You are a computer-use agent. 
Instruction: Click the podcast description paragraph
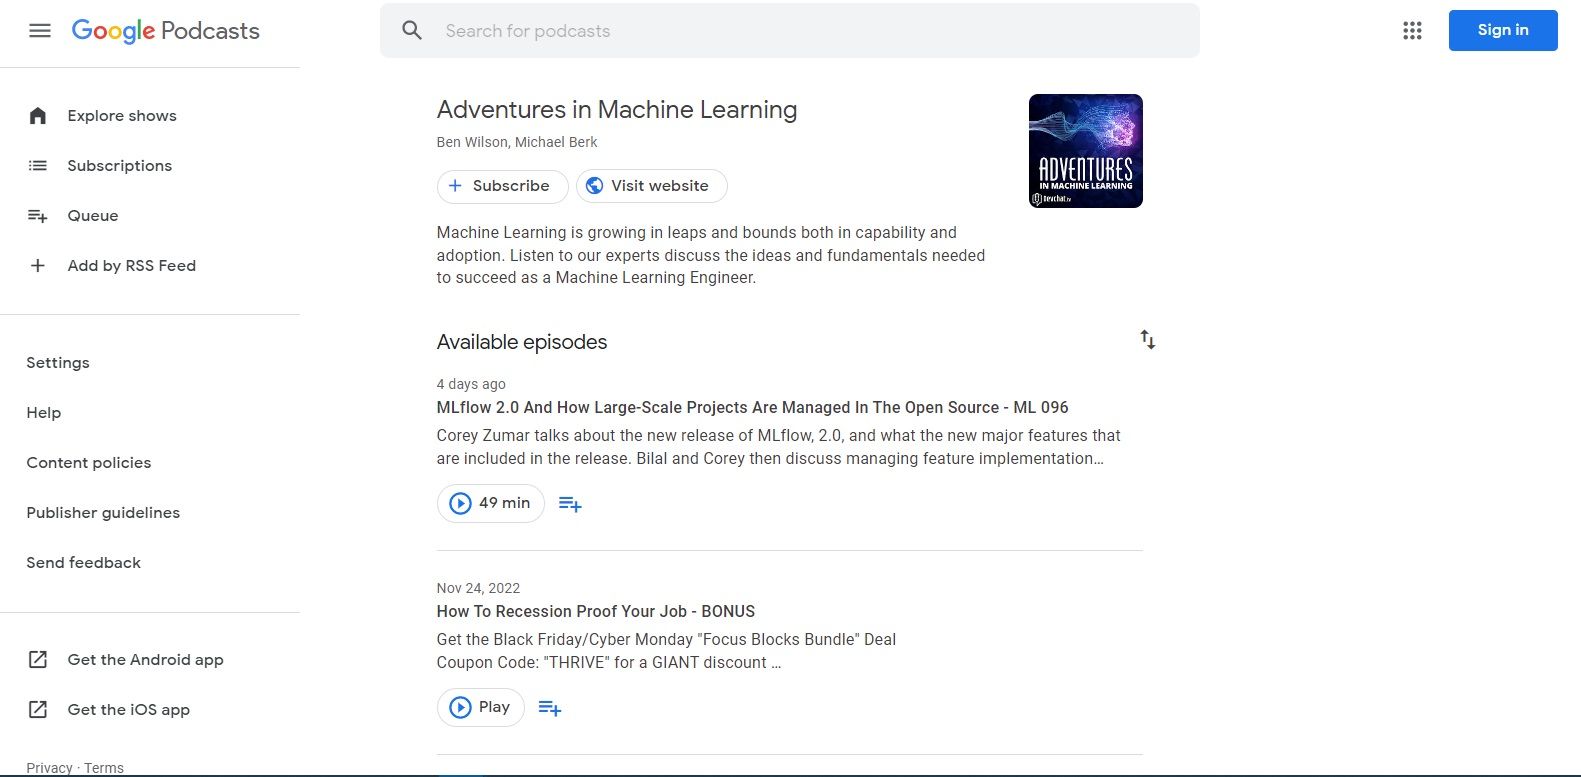click(x=711, y=255)
